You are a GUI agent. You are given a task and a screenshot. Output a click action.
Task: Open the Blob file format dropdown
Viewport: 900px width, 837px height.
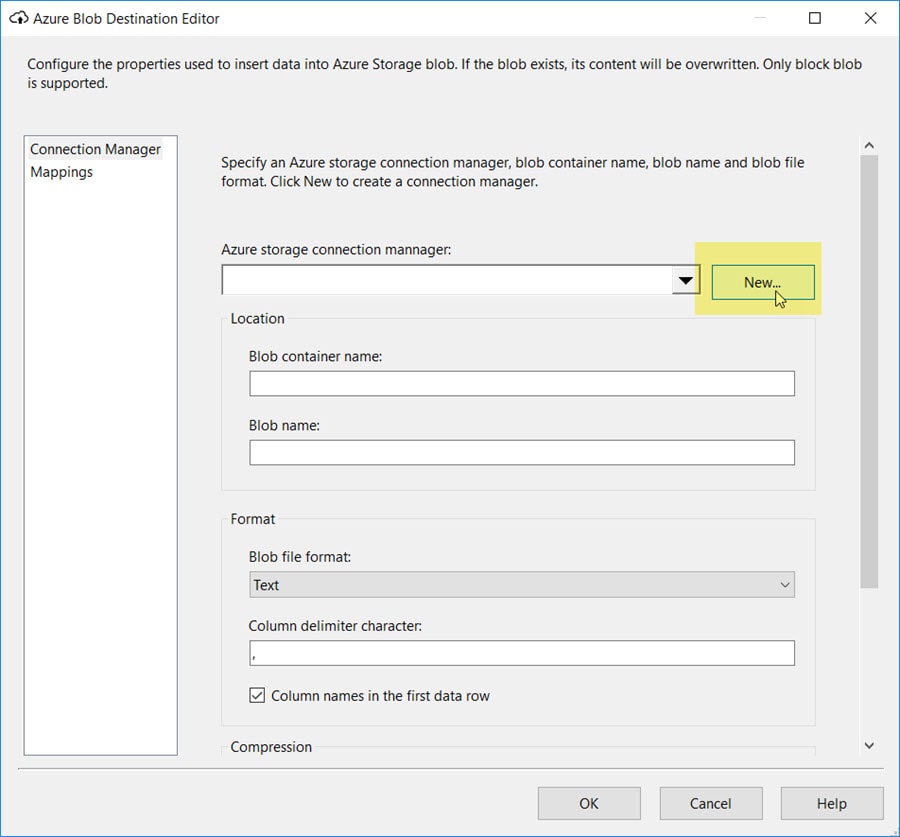click(521, 585)
